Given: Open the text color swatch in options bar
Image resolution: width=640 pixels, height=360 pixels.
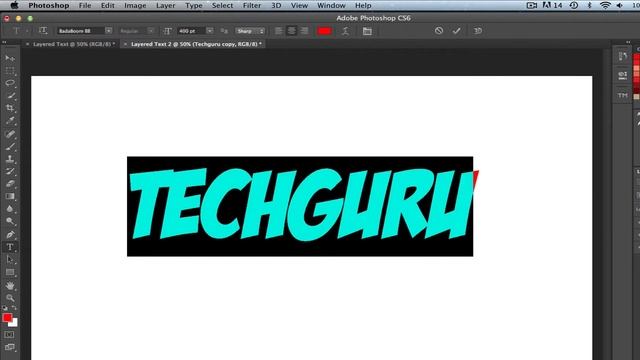Looking at the screenshot, I should [x=324, y=31].
